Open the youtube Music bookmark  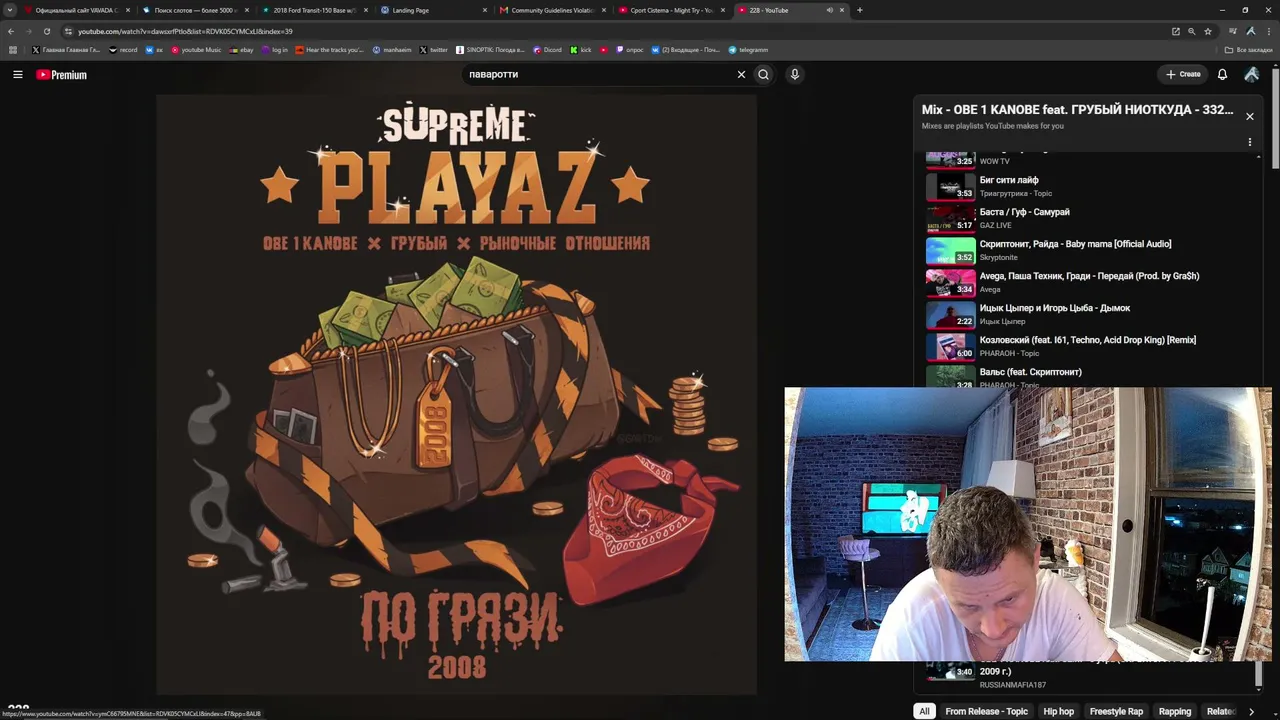196,49
